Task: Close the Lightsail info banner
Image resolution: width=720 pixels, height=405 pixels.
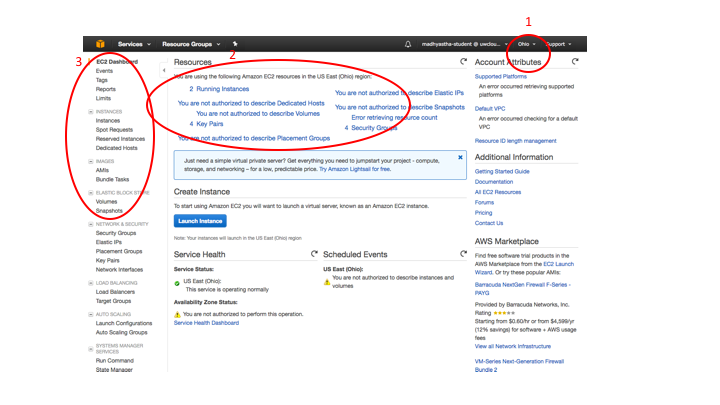Action: coord(460,158)
